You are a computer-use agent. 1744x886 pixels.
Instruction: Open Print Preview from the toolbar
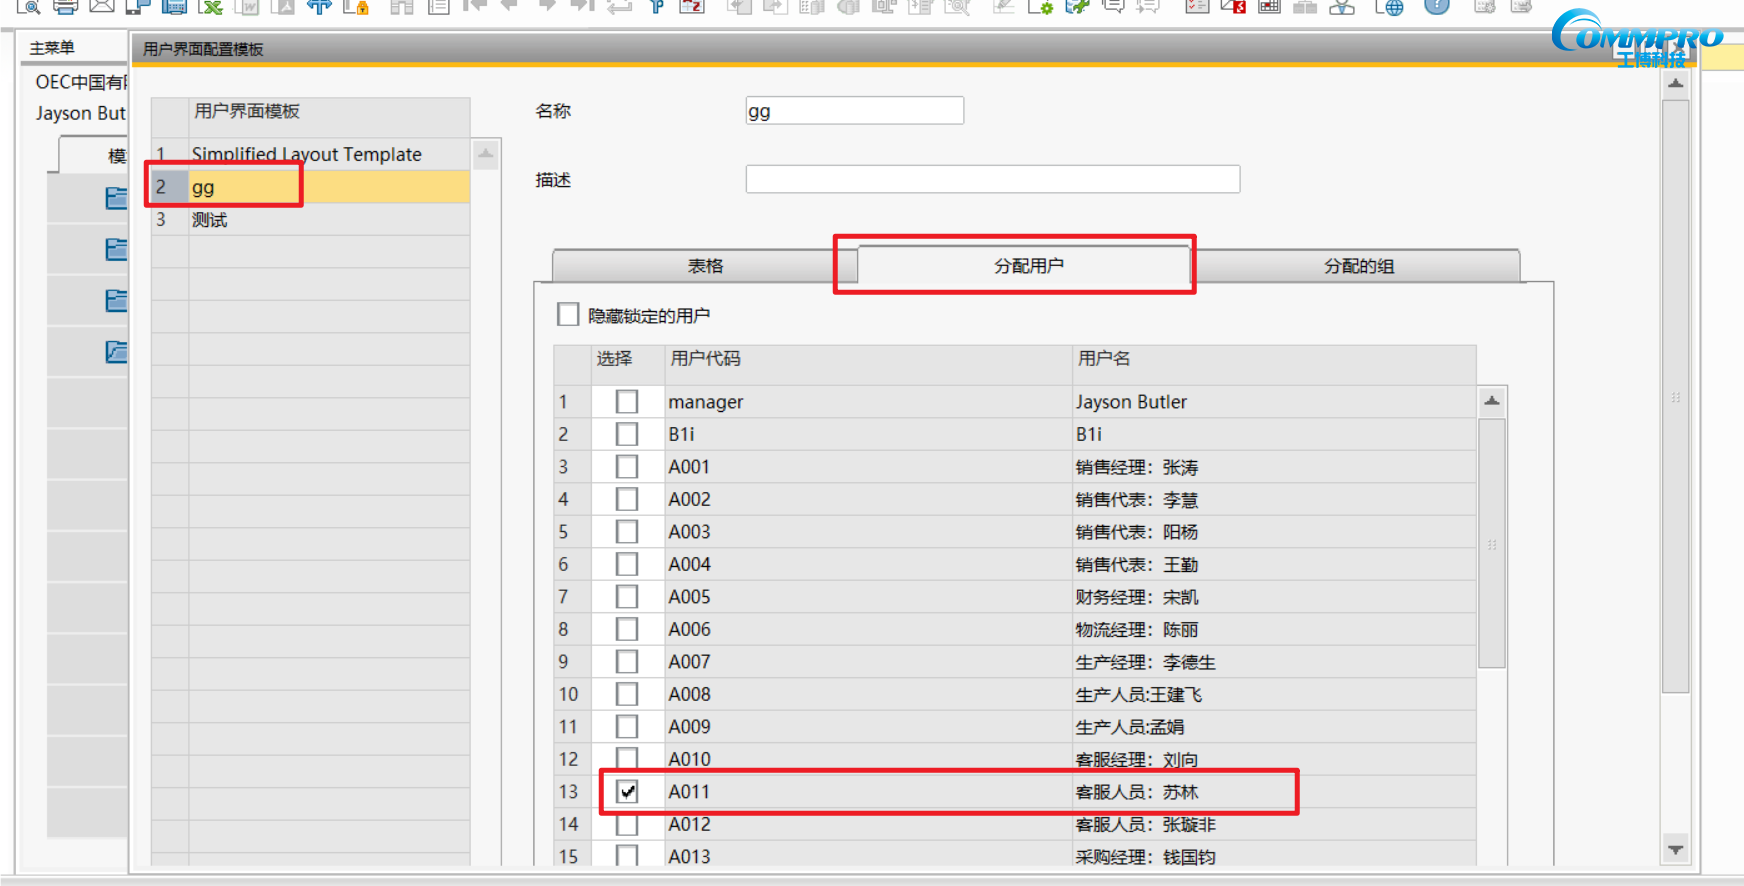click(x=28, y=6)
